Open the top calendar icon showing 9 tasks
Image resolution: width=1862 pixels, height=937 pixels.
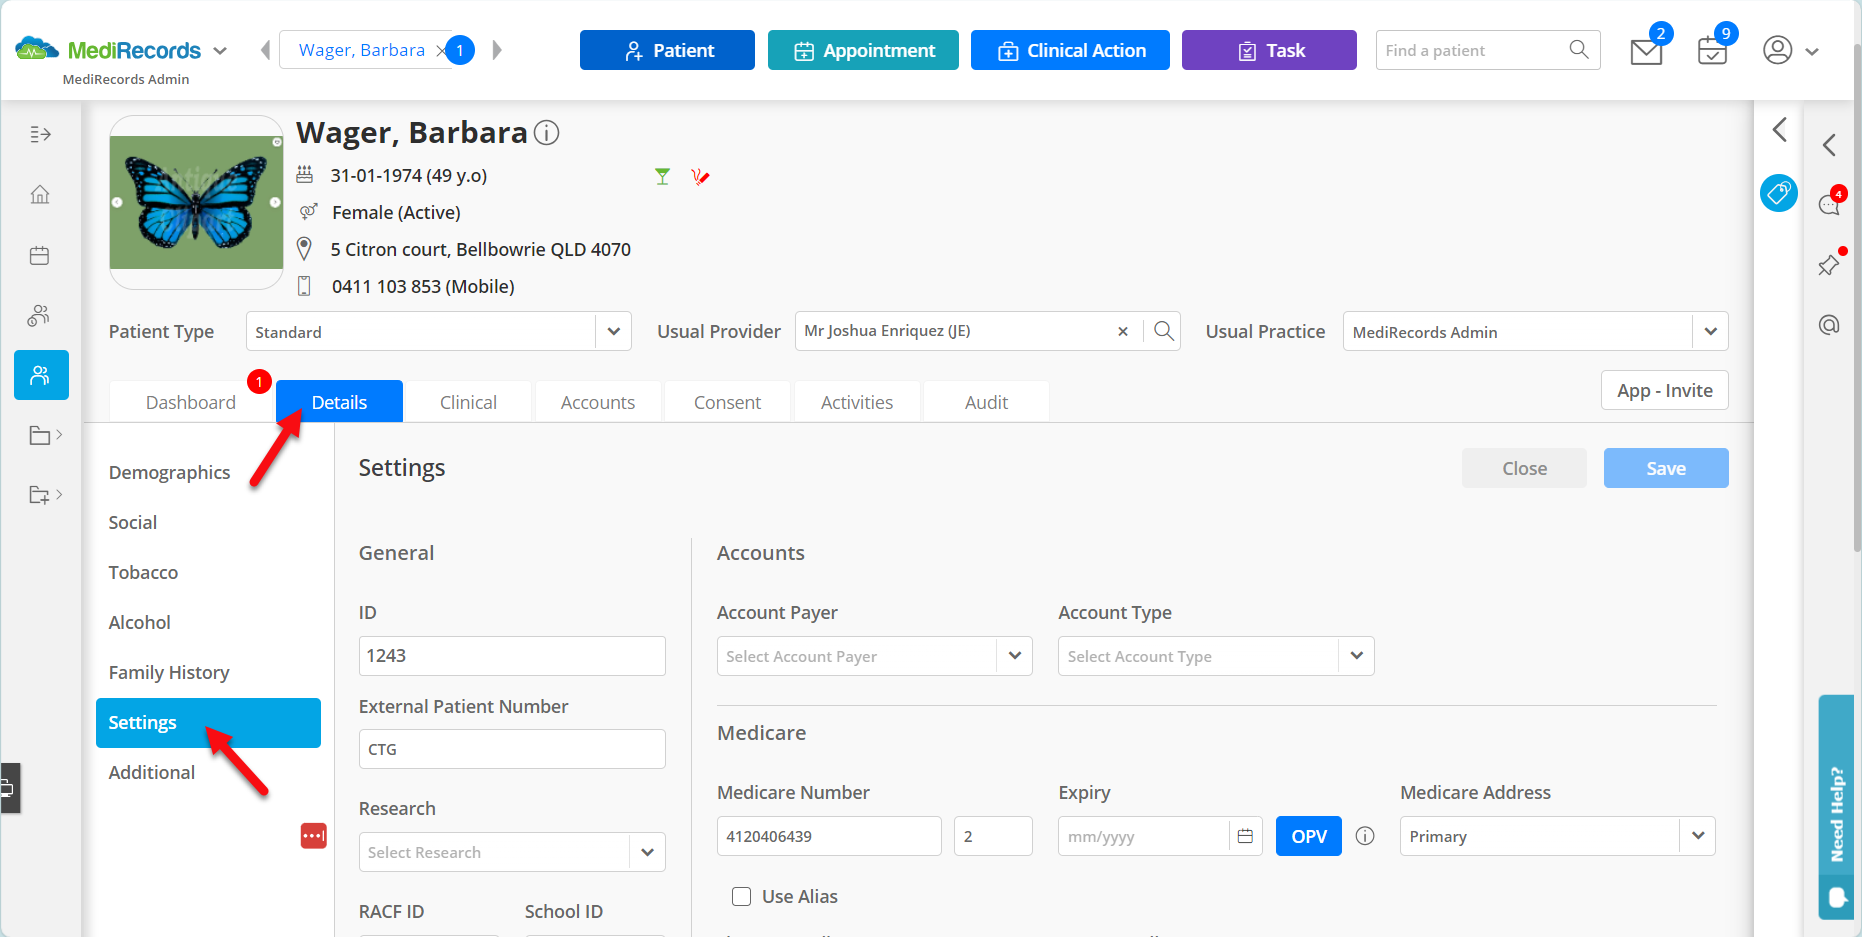(x=1712, y=50)
